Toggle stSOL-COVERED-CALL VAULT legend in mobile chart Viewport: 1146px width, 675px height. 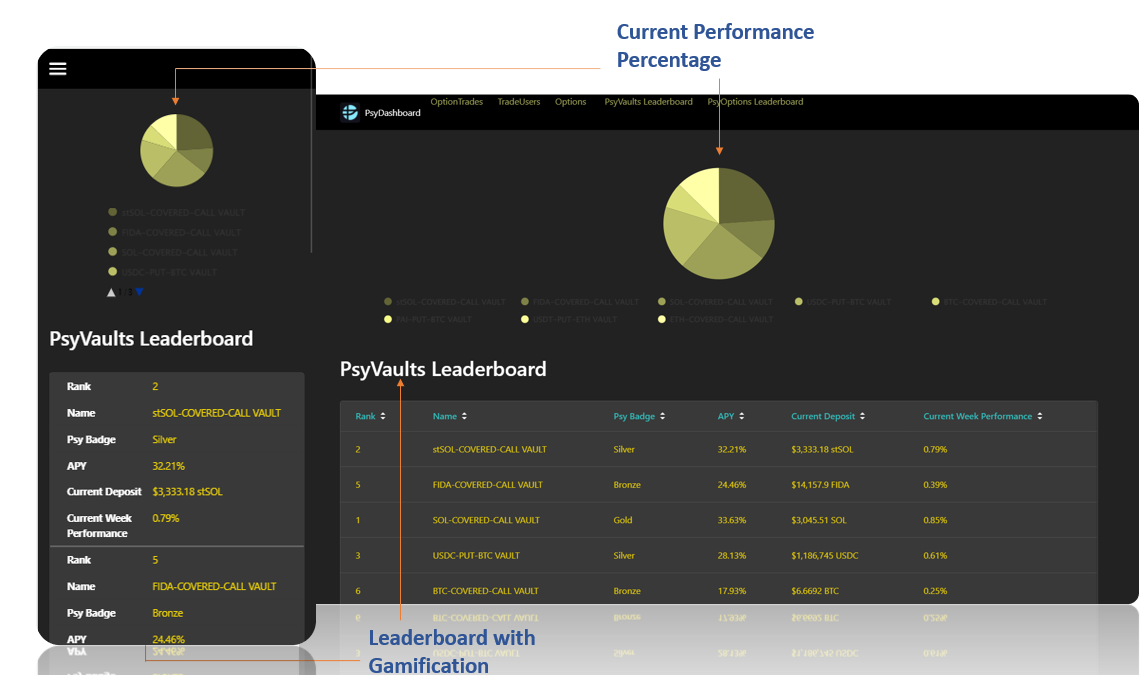coord(176,213)
